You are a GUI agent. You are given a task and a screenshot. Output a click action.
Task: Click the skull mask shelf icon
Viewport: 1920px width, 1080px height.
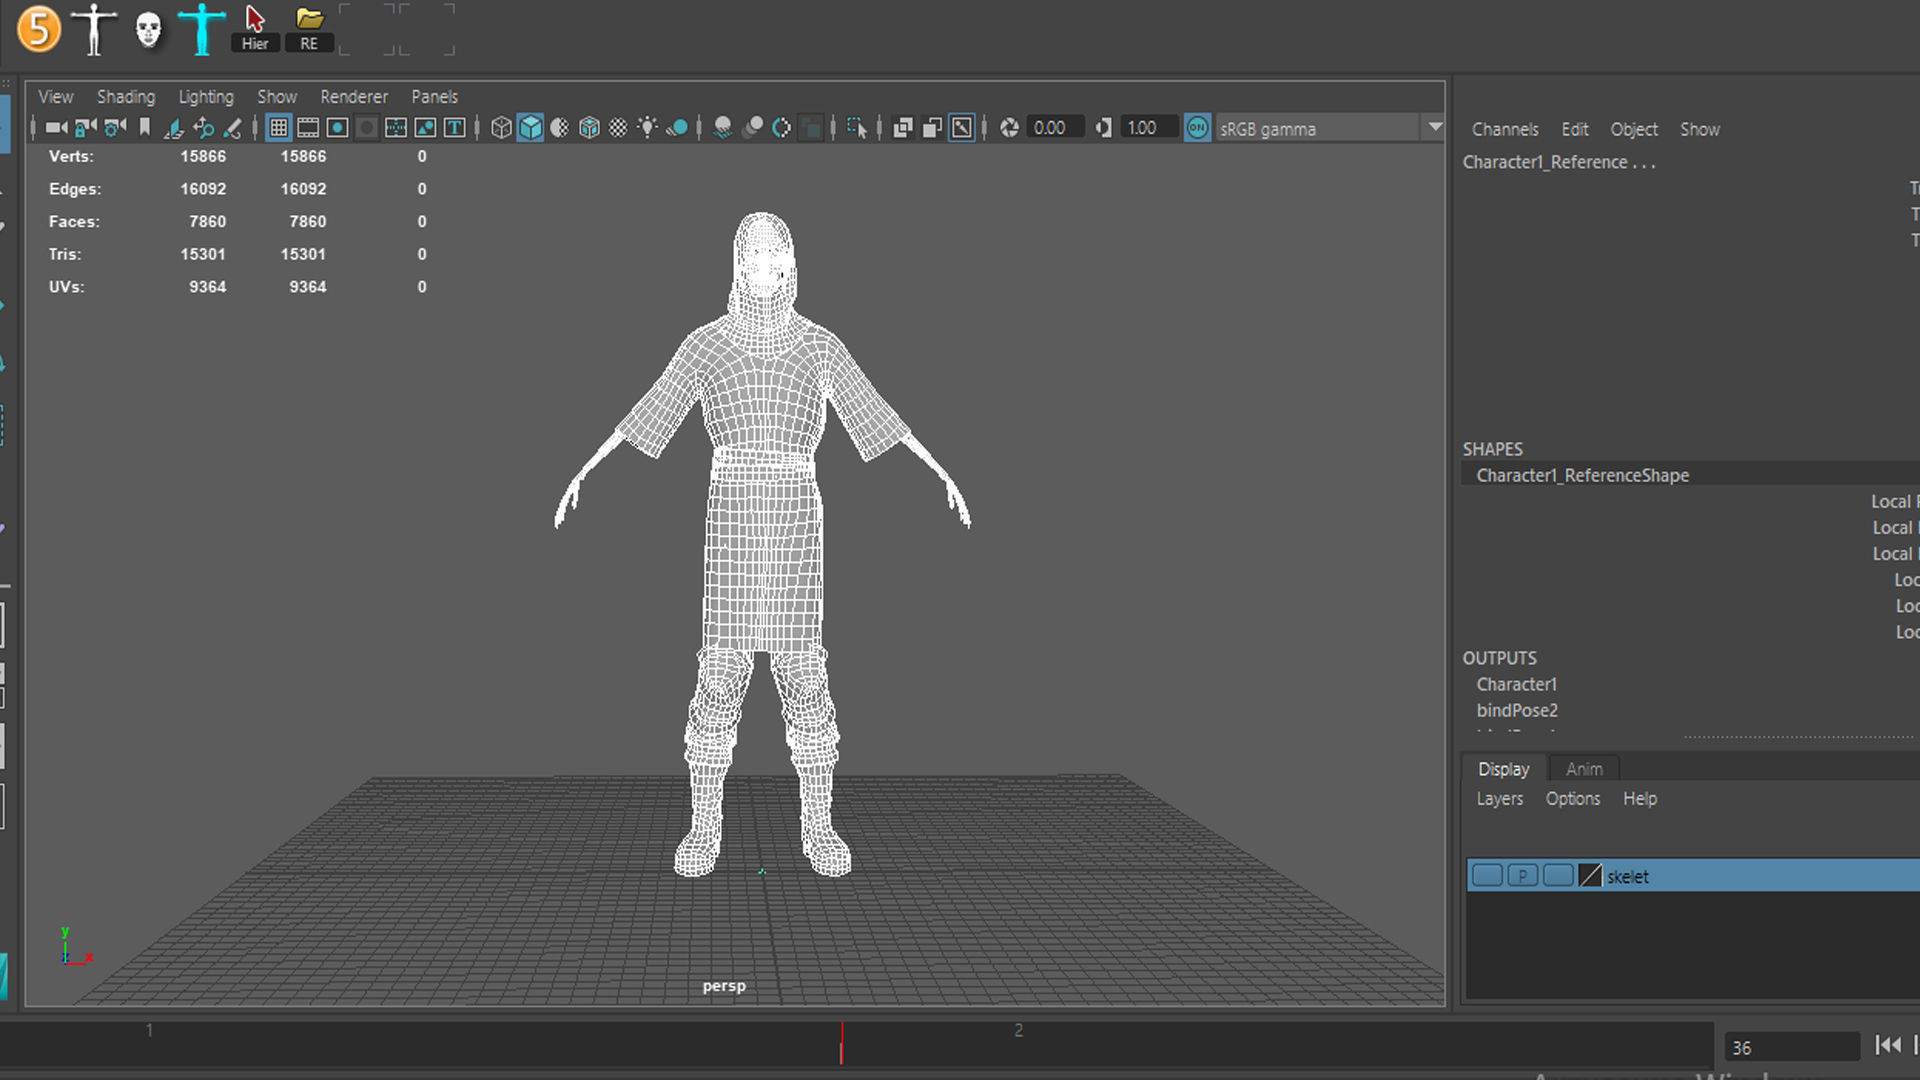click(148, 30)
